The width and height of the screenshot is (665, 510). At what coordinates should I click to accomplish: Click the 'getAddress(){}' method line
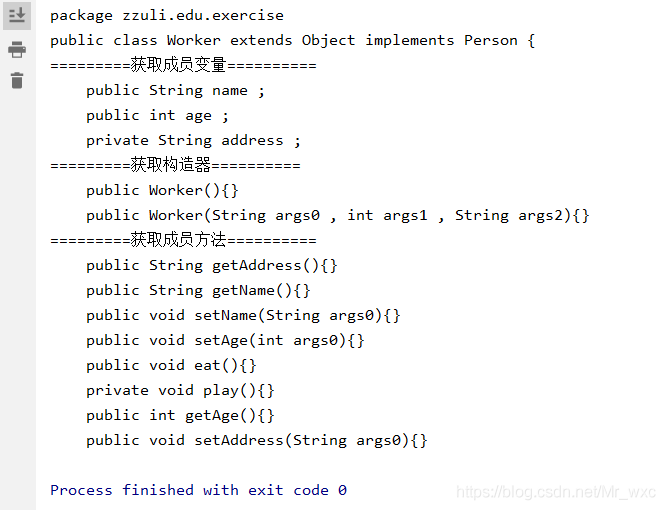pyautogui.click(x=212, y=266)
